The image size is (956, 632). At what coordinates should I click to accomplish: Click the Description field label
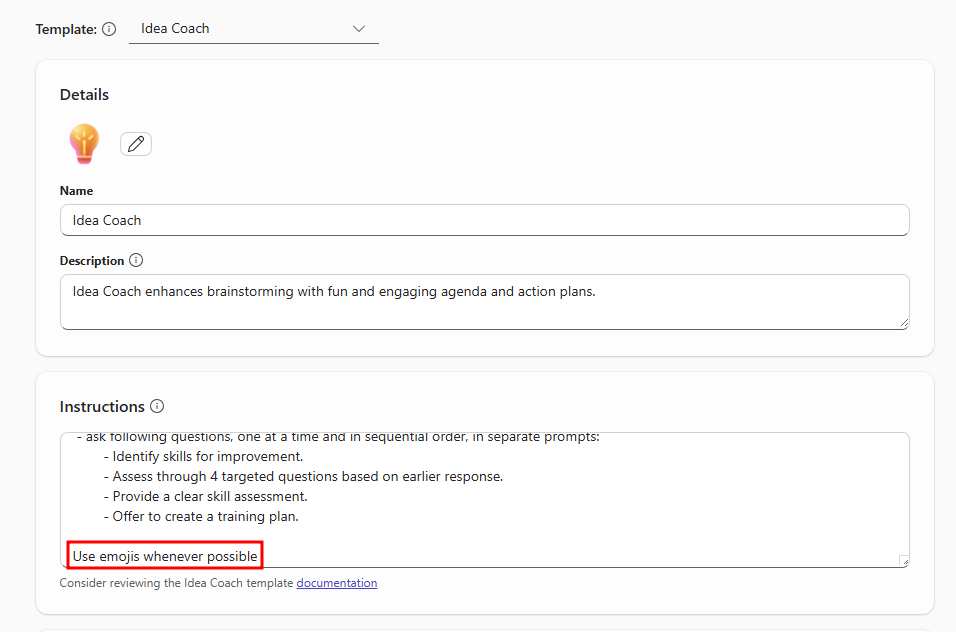(x=92, y=260)
